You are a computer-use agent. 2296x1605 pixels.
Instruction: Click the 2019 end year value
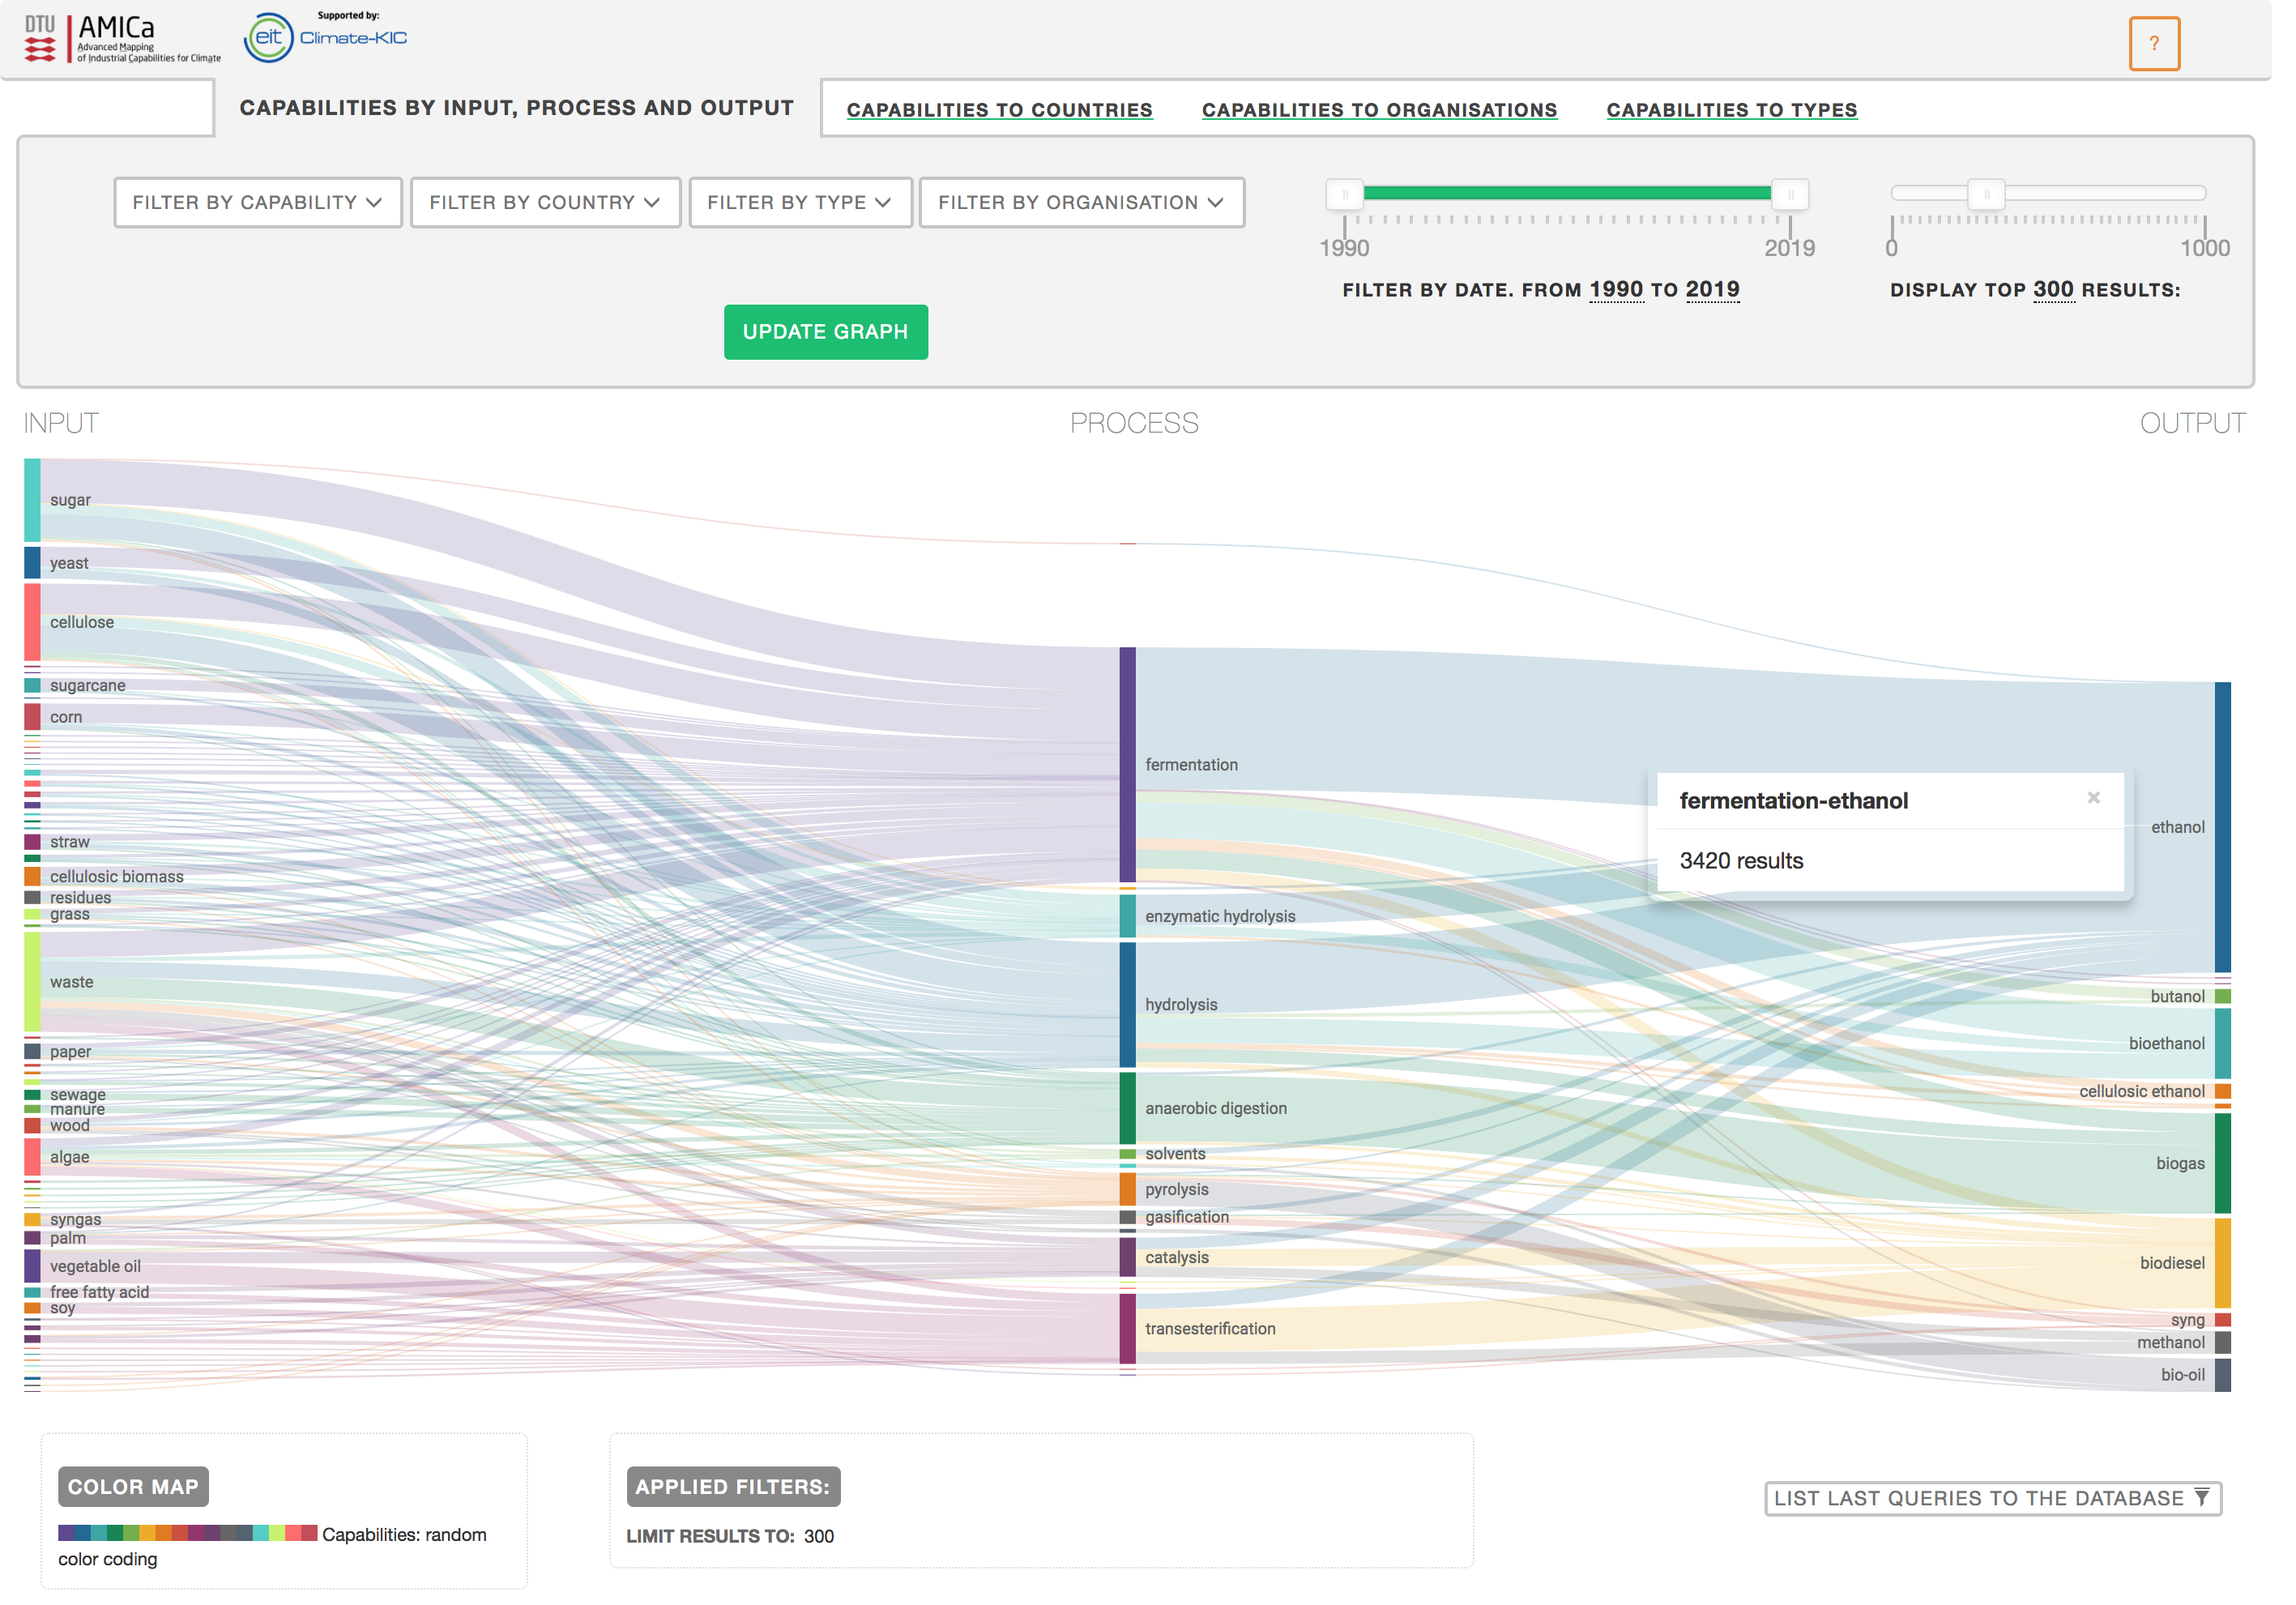click(1730, 292)
